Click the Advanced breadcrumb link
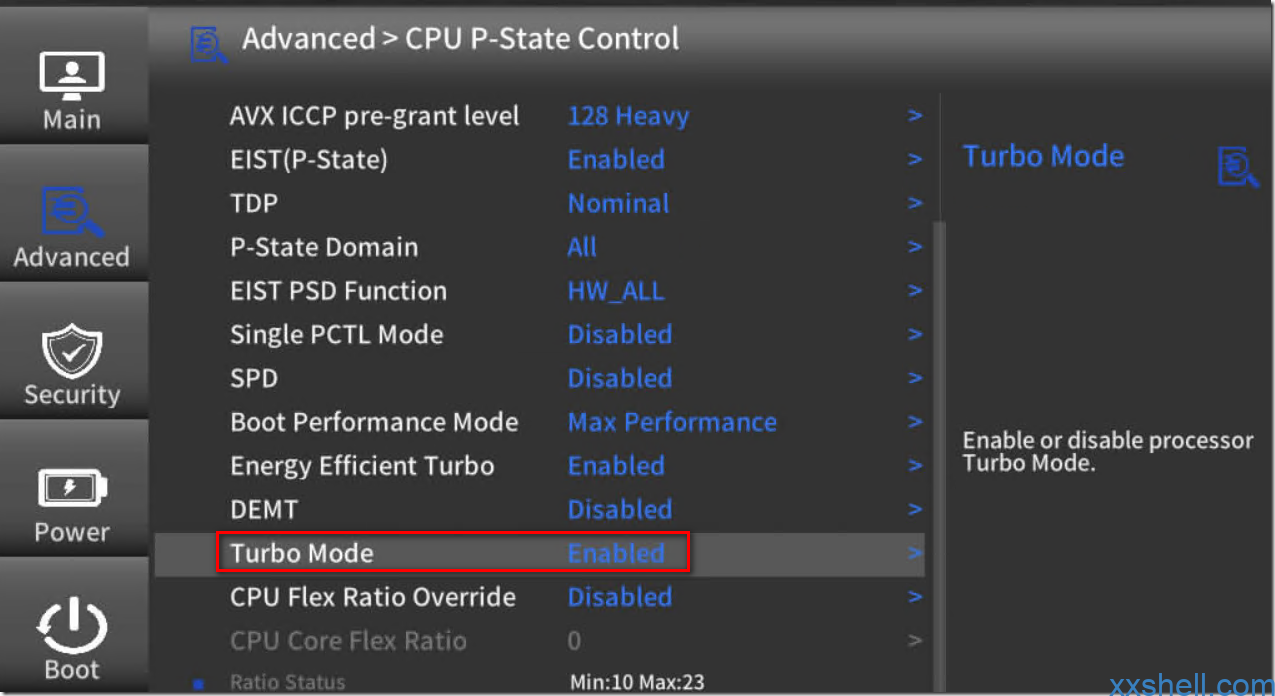Image resolution: width=1275 pixels, height=696 pixels. coord(308,39)
